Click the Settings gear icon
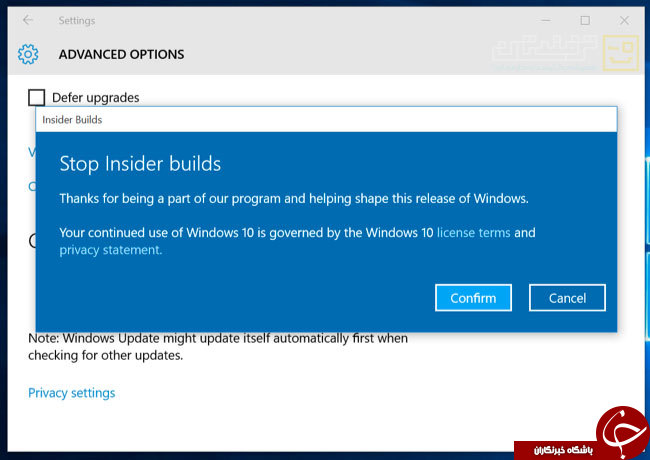This screenshot has height=460, width=650. click(28, 54)
